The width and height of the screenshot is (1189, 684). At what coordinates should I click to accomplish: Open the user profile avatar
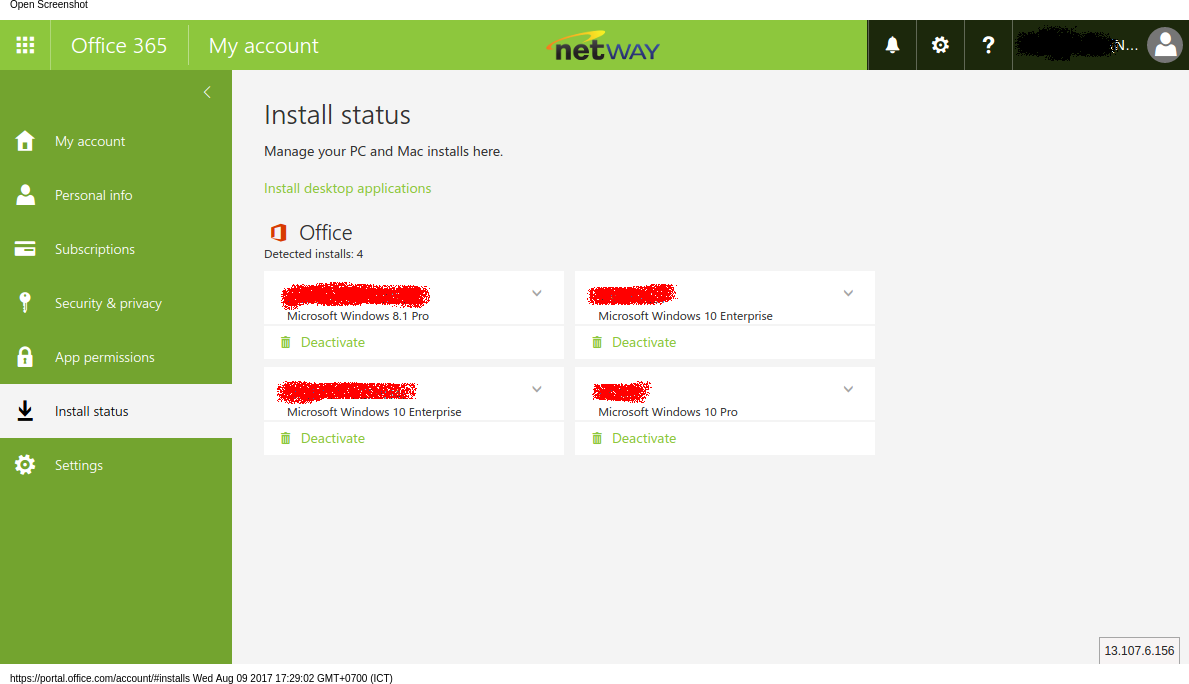[x=1164, y=45]
